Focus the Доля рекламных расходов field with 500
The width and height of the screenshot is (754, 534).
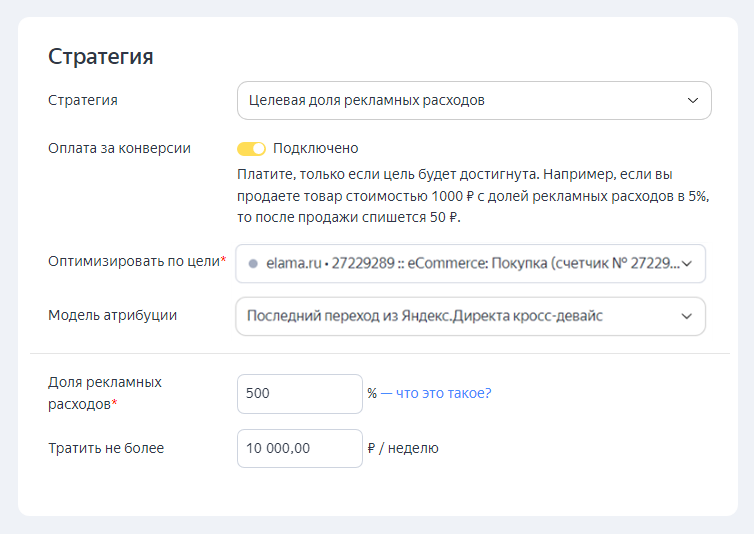[x=299, y=394]
